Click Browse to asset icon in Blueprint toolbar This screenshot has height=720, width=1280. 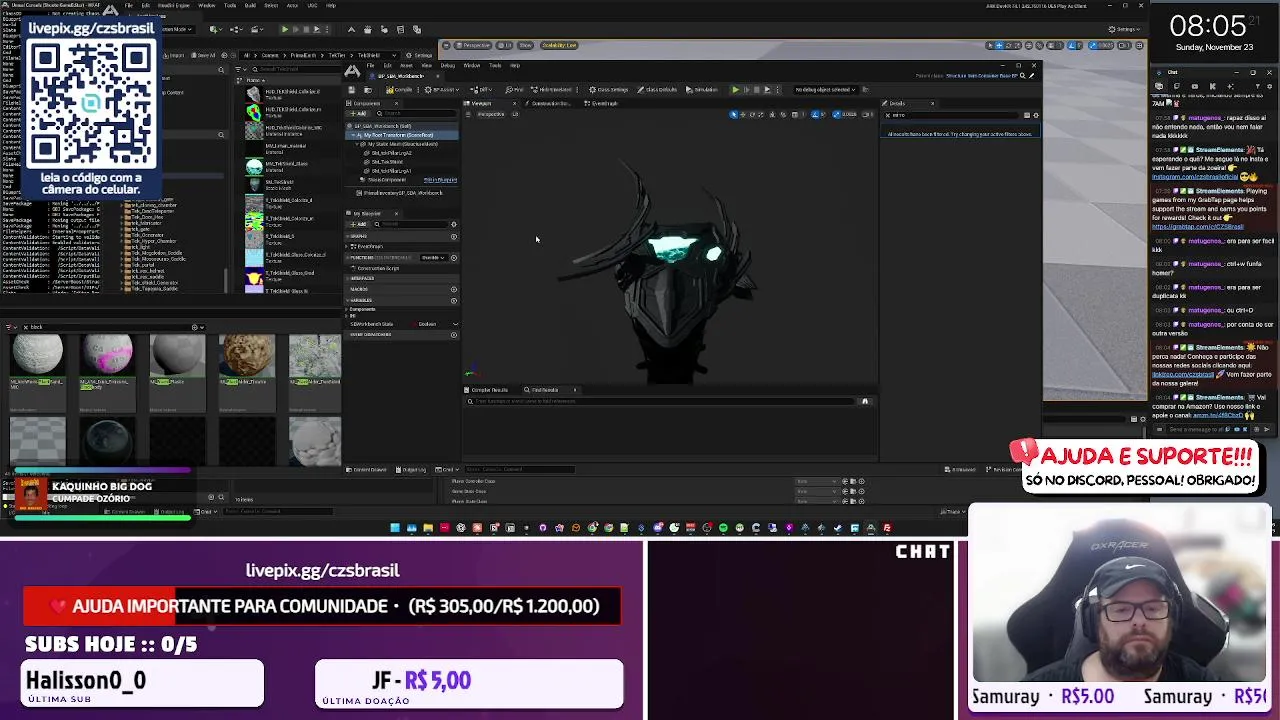(x=367, y=89)
